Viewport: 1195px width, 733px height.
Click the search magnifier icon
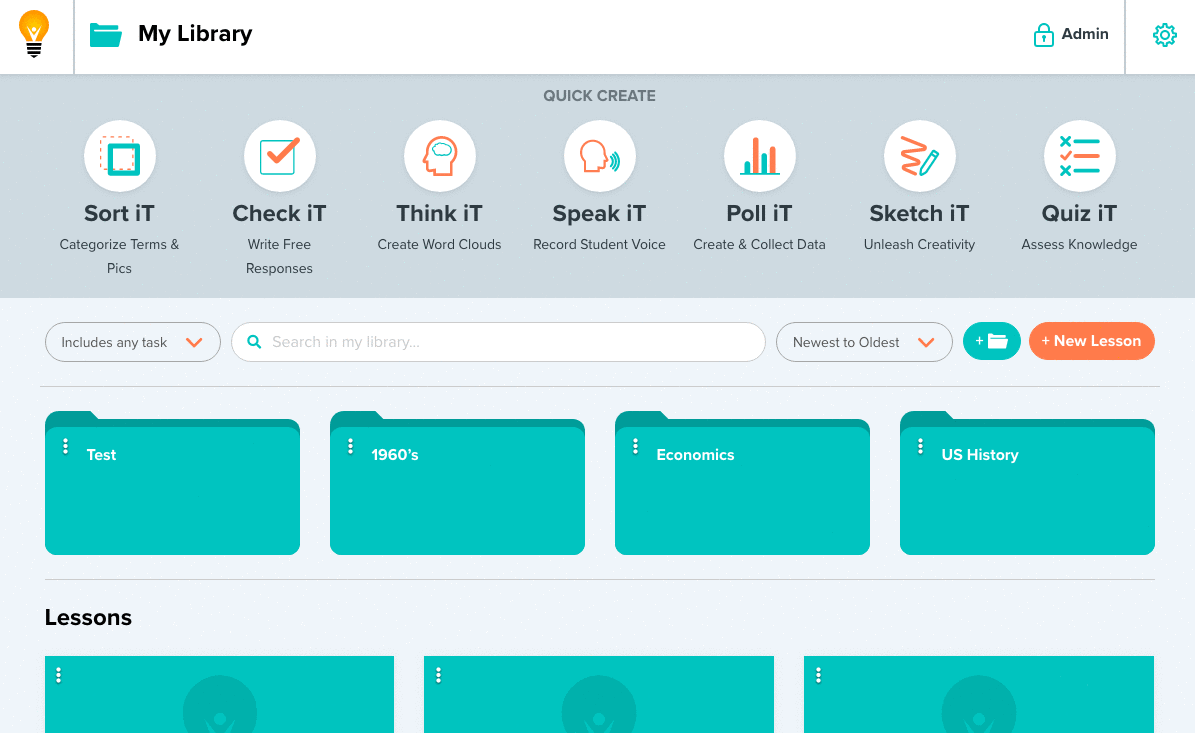pyautogui.click(x=255, y=342)
